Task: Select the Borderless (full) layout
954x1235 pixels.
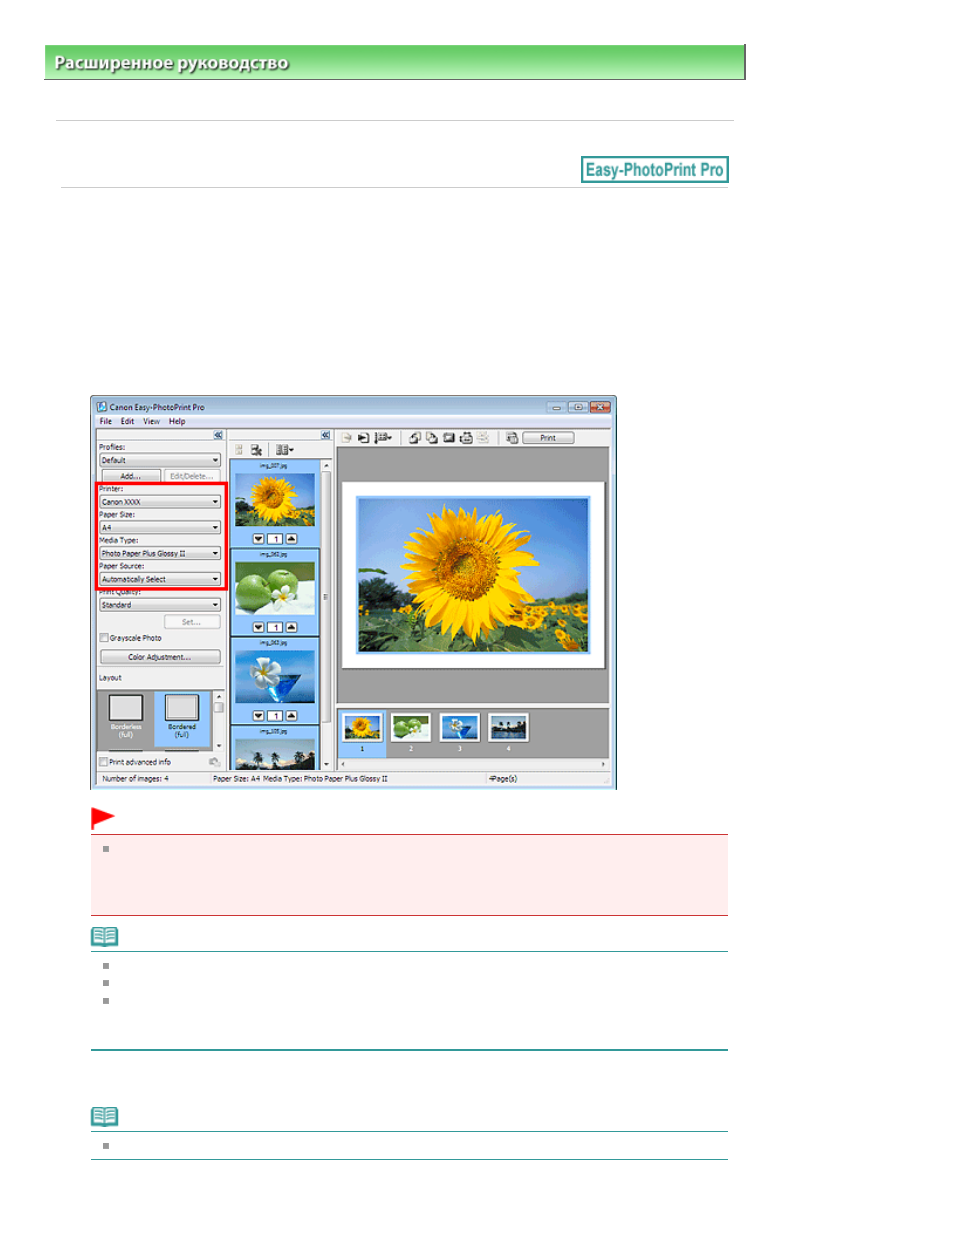Action: pos(126,717)
